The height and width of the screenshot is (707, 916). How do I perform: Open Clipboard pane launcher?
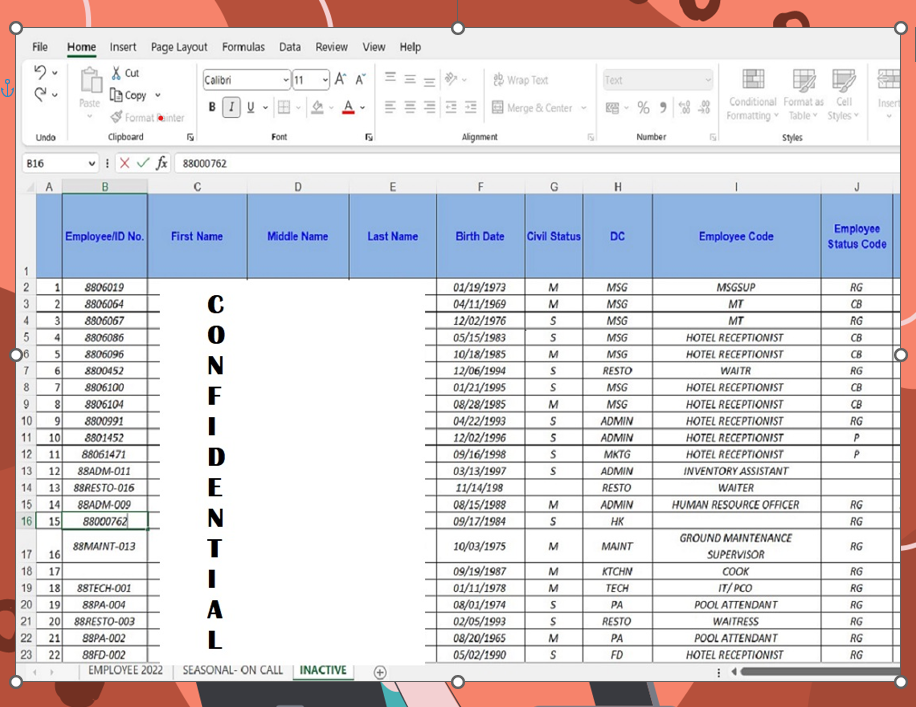(x=190, y=137)
